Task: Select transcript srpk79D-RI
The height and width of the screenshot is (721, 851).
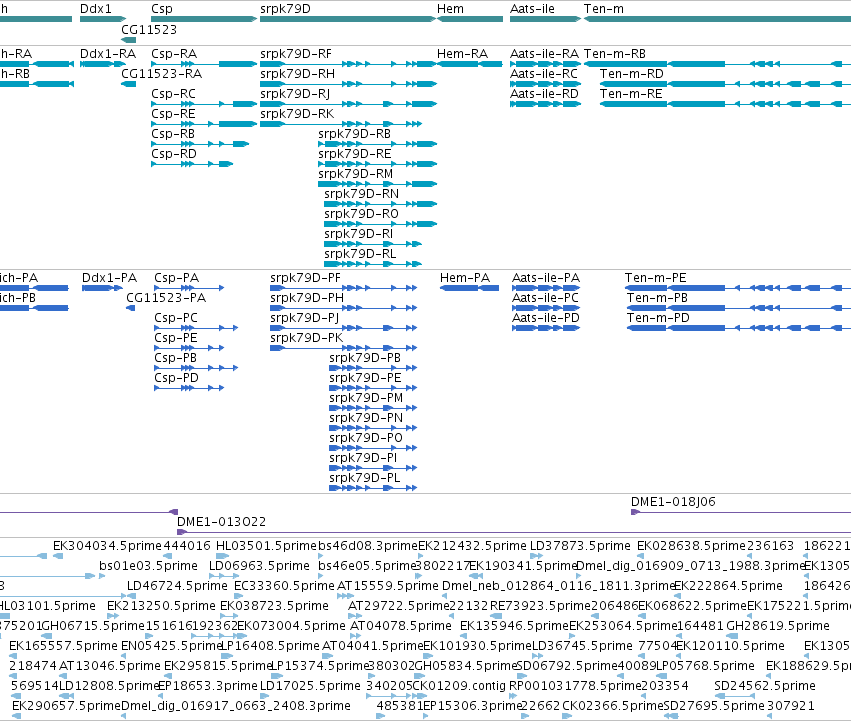Action: 373,244
